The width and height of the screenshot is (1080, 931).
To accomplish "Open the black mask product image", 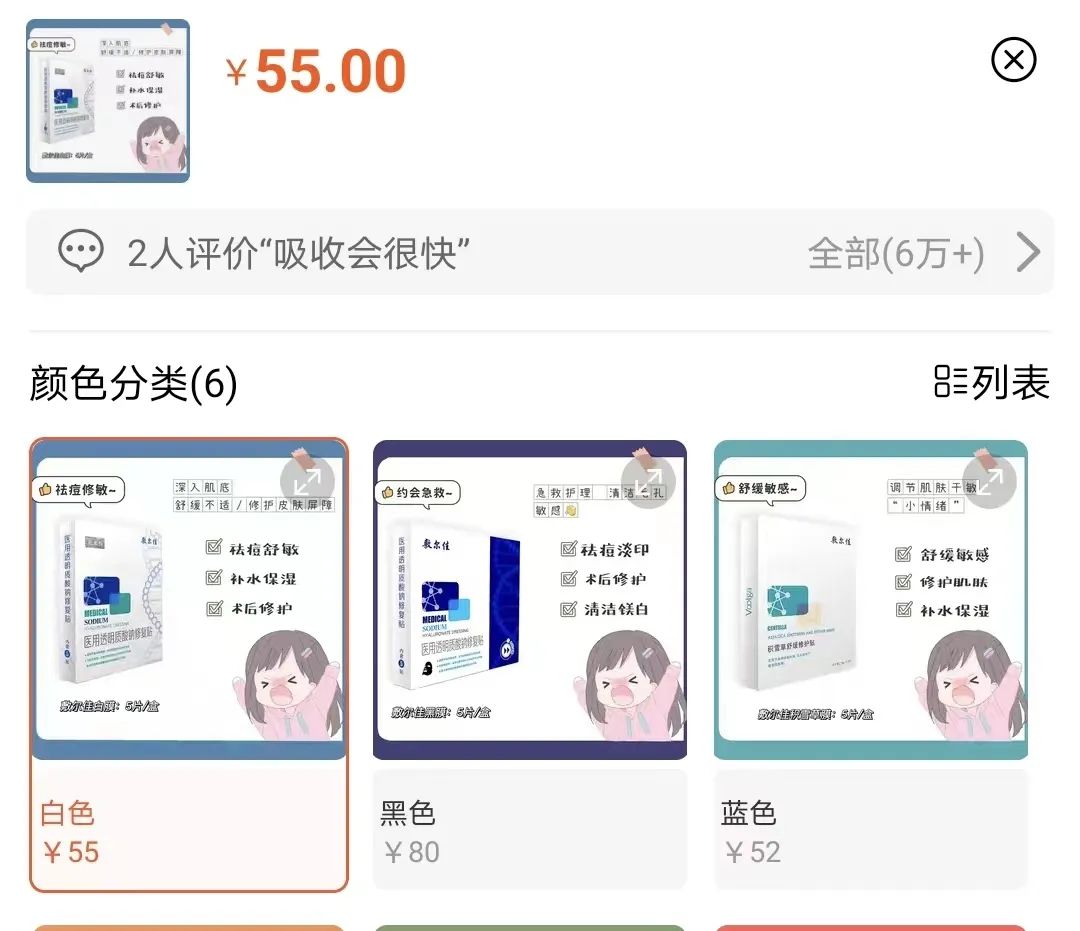I will pos(530,600).
